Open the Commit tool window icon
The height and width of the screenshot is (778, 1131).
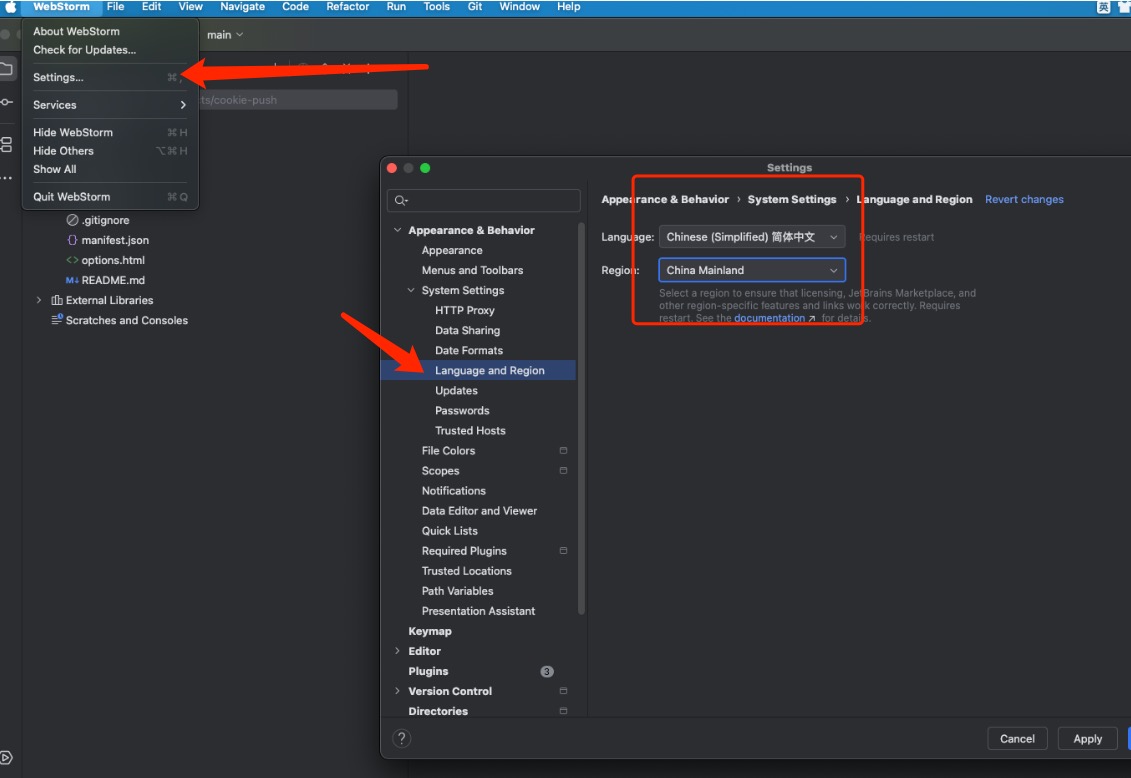(6, 102)
